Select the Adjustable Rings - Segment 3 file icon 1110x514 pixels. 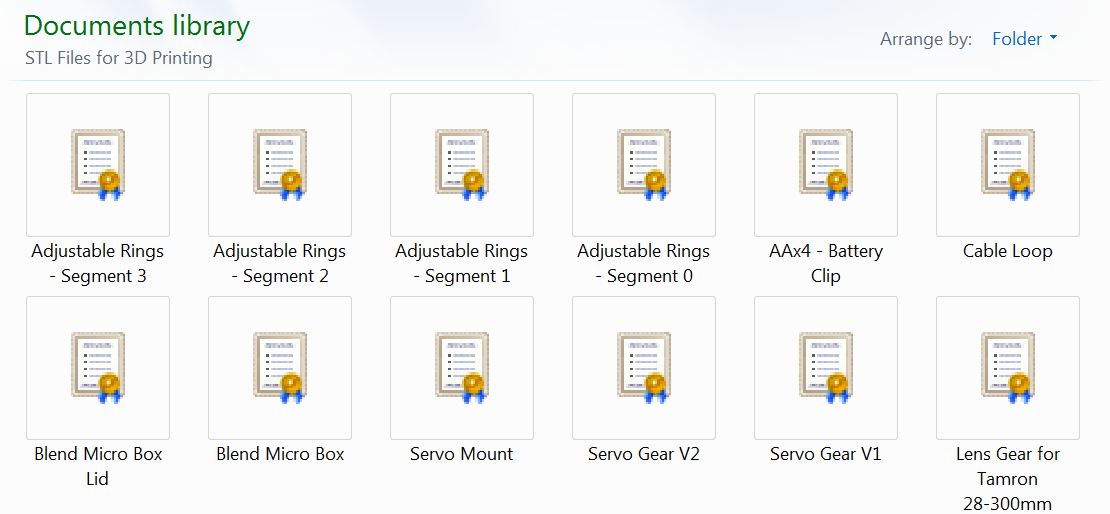click(x=98, y=165)
